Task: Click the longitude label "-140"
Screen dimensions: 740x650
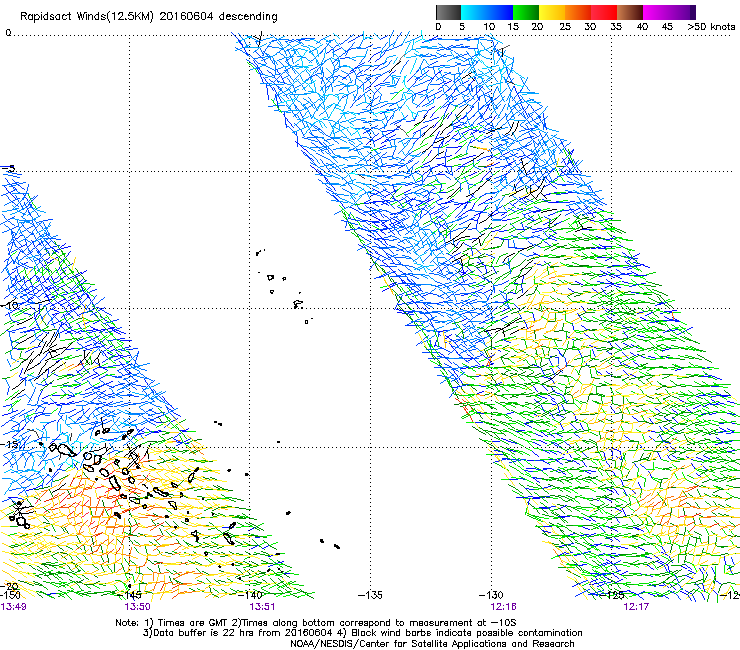Action: [250, 595]
